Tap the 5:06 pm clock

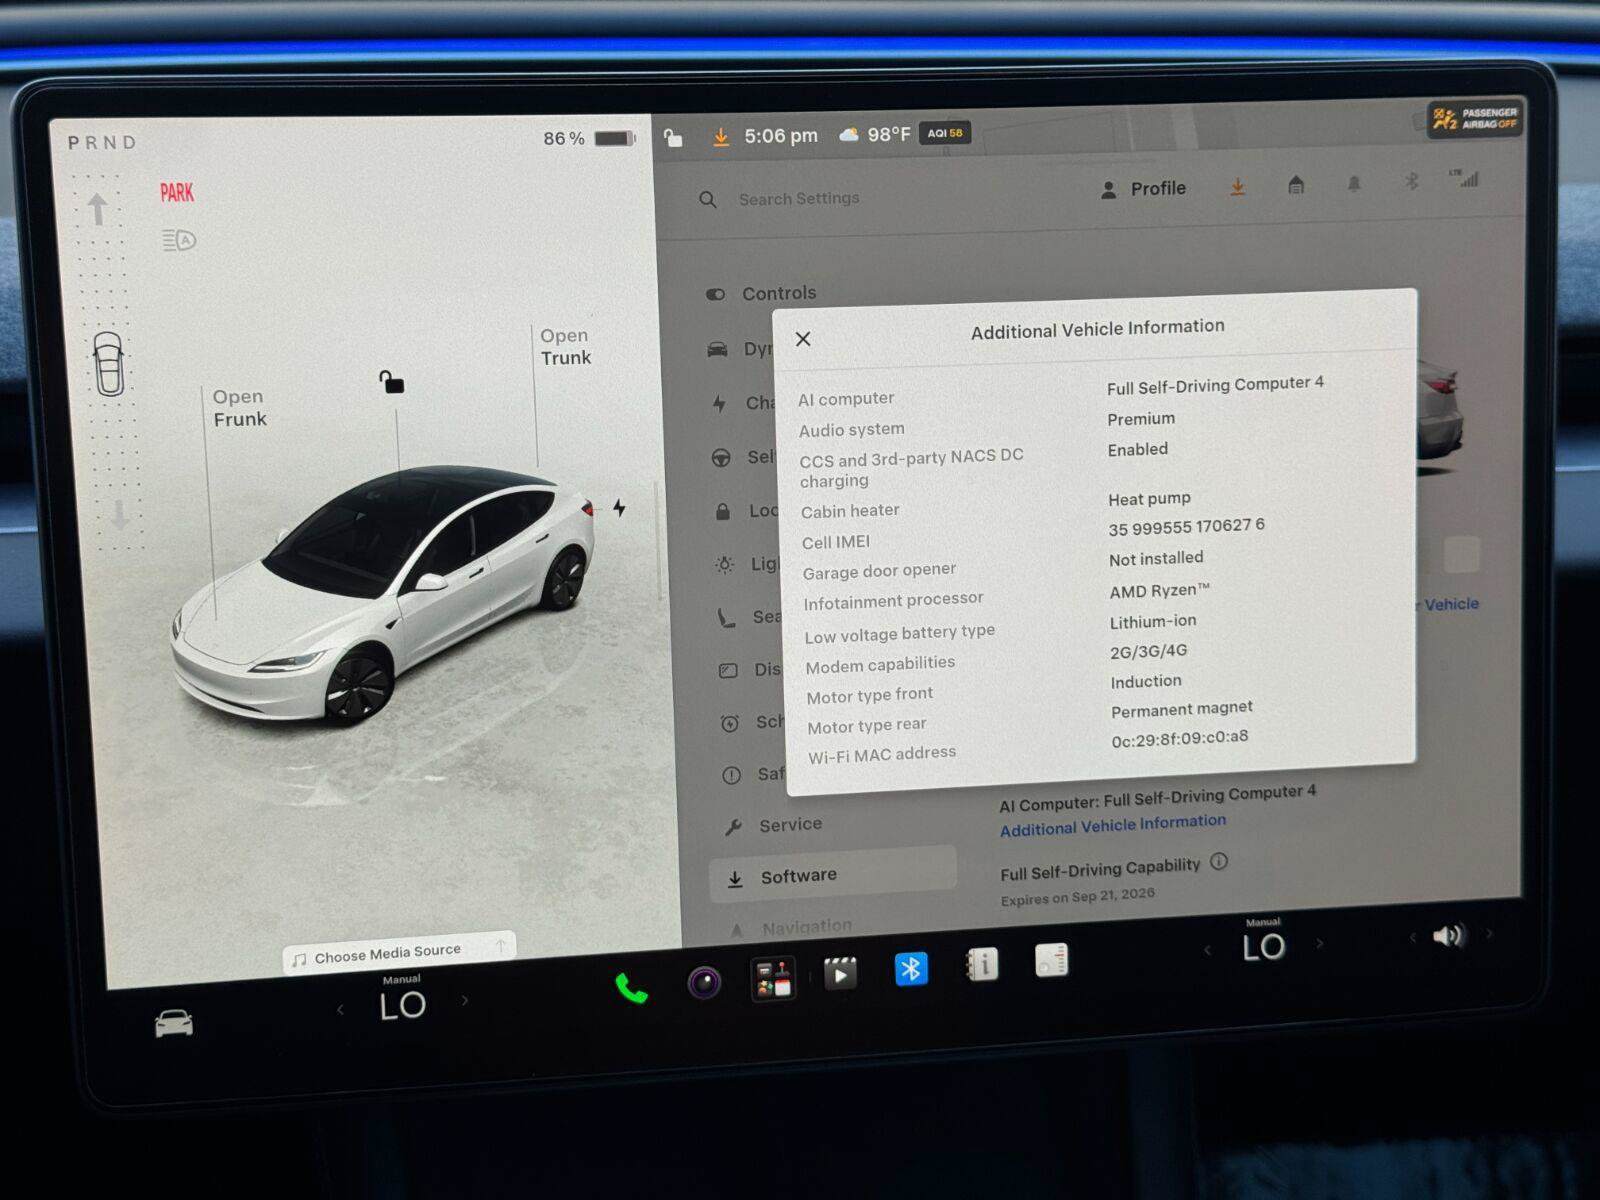(x=781, y=136)
